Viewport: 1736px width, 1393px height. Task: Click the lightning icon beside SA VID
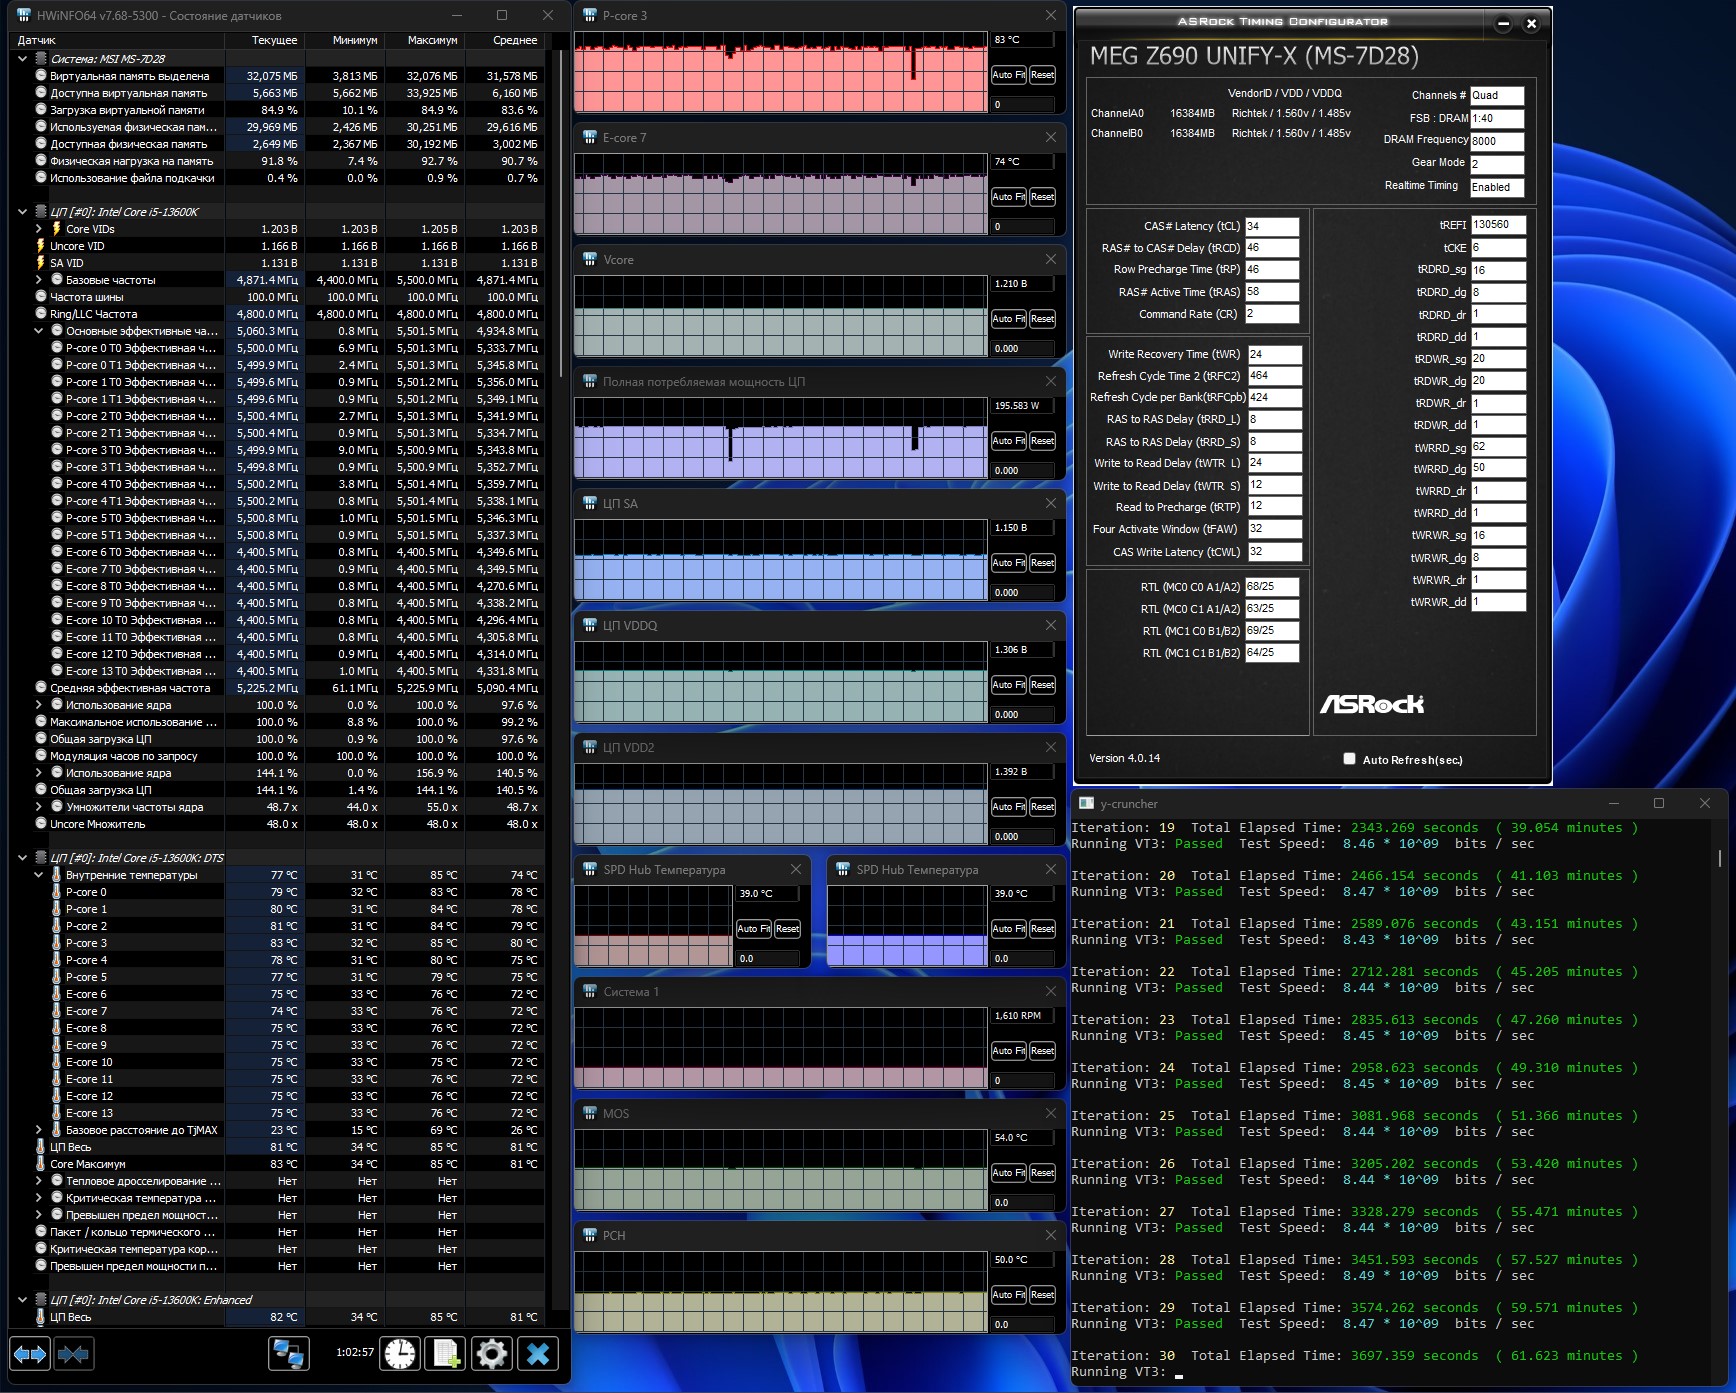41,263
